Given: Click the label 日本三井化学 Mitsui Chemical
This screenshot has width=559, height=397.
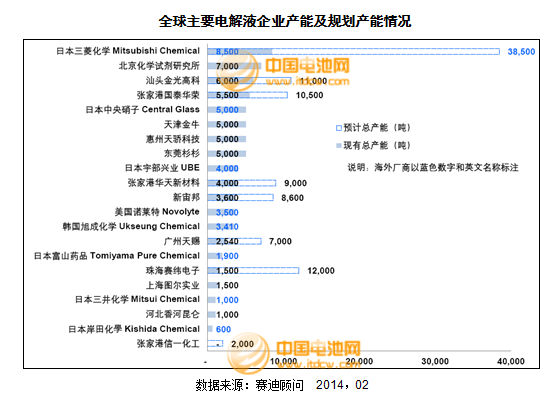Looking at the screenshot, I should [137, 300].
